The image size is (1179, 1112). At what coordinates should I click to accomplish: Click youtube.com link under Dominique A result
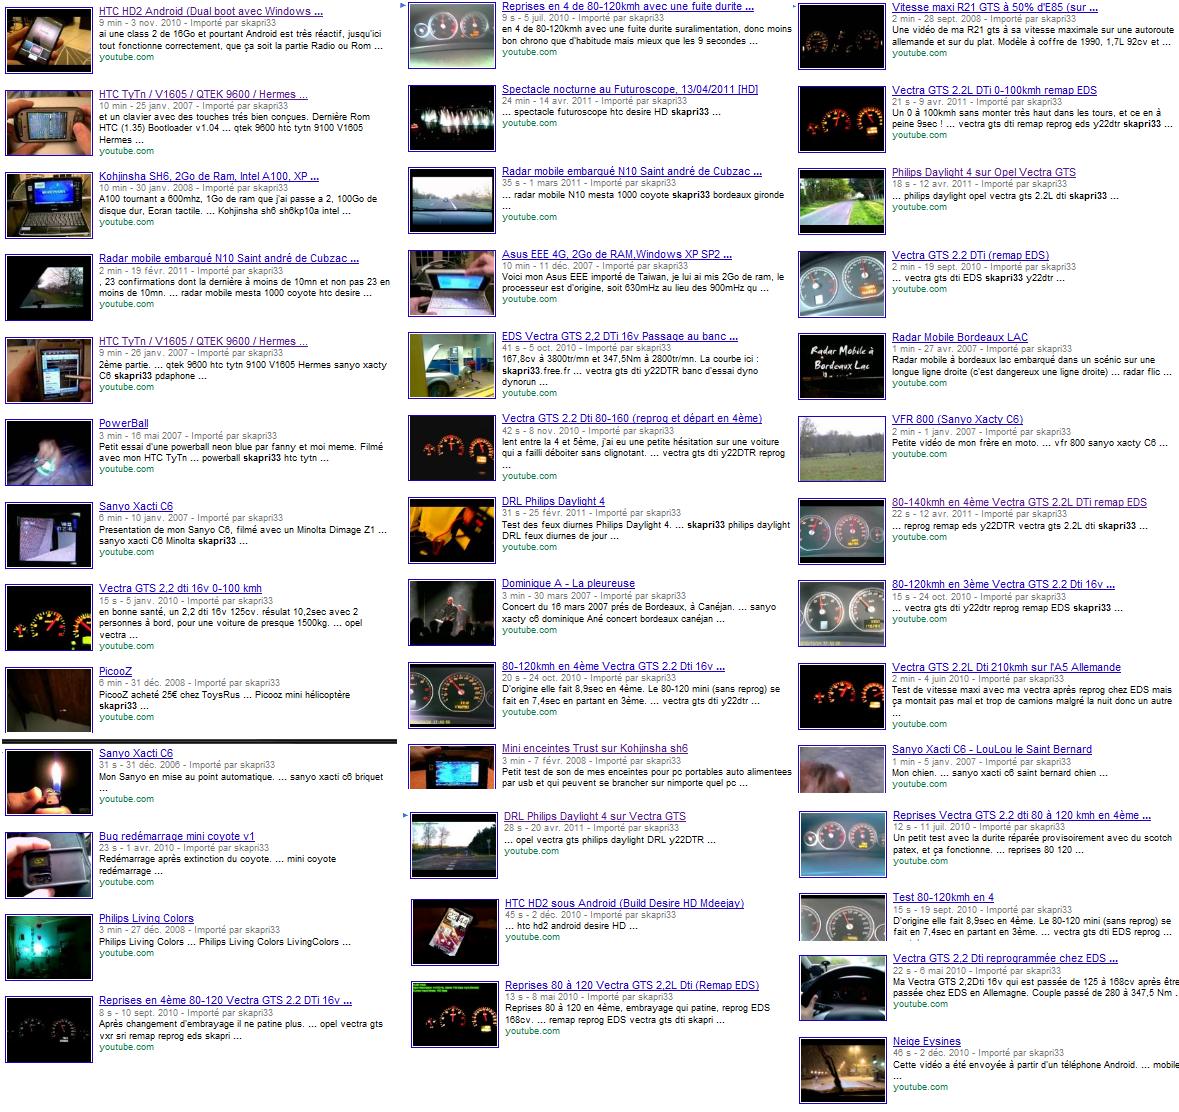[x=529, y=630]
